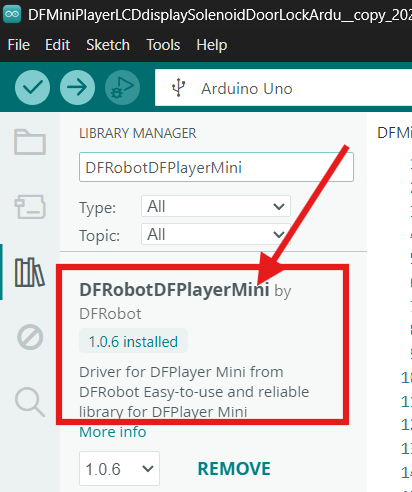Open the File menu
This screenshot has height=492, width=412.
pos(19,45)
